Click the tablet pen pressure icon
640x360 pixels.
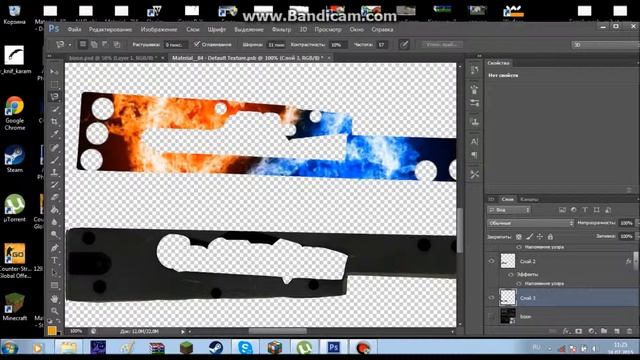[404, 44]
